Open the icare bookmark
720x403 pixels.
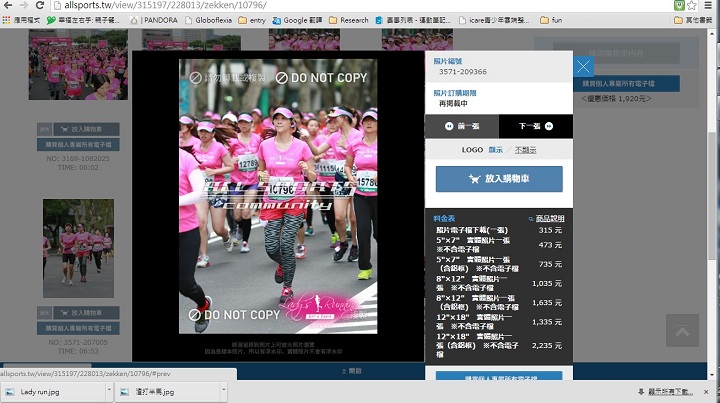pyautogui.click(x=494, y=20)
